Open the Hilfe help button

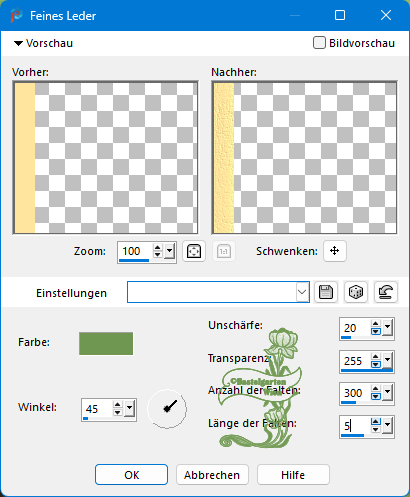point(293,475)
